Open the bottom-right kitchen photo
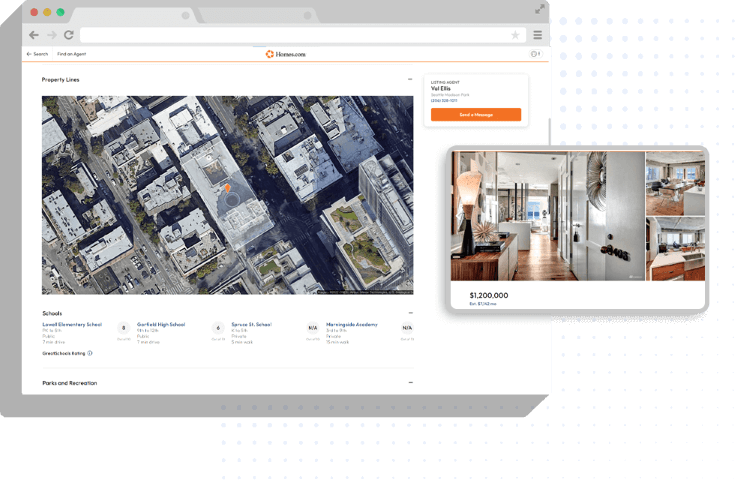This screenshot has height=480, width=735. tap(675, 249)
